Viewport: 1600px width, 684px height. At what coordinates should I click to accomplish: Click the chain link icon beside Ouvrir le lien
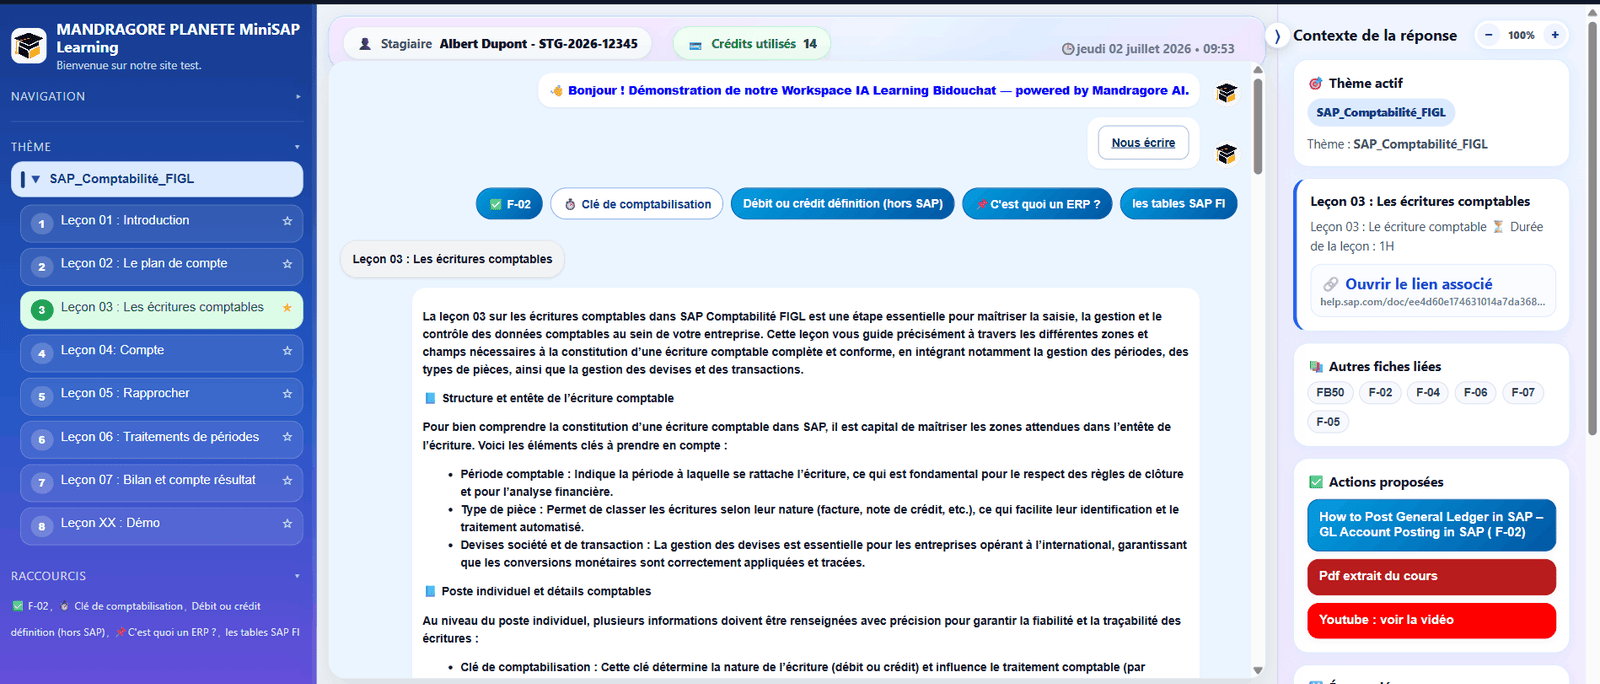(x=1331, y=284)
